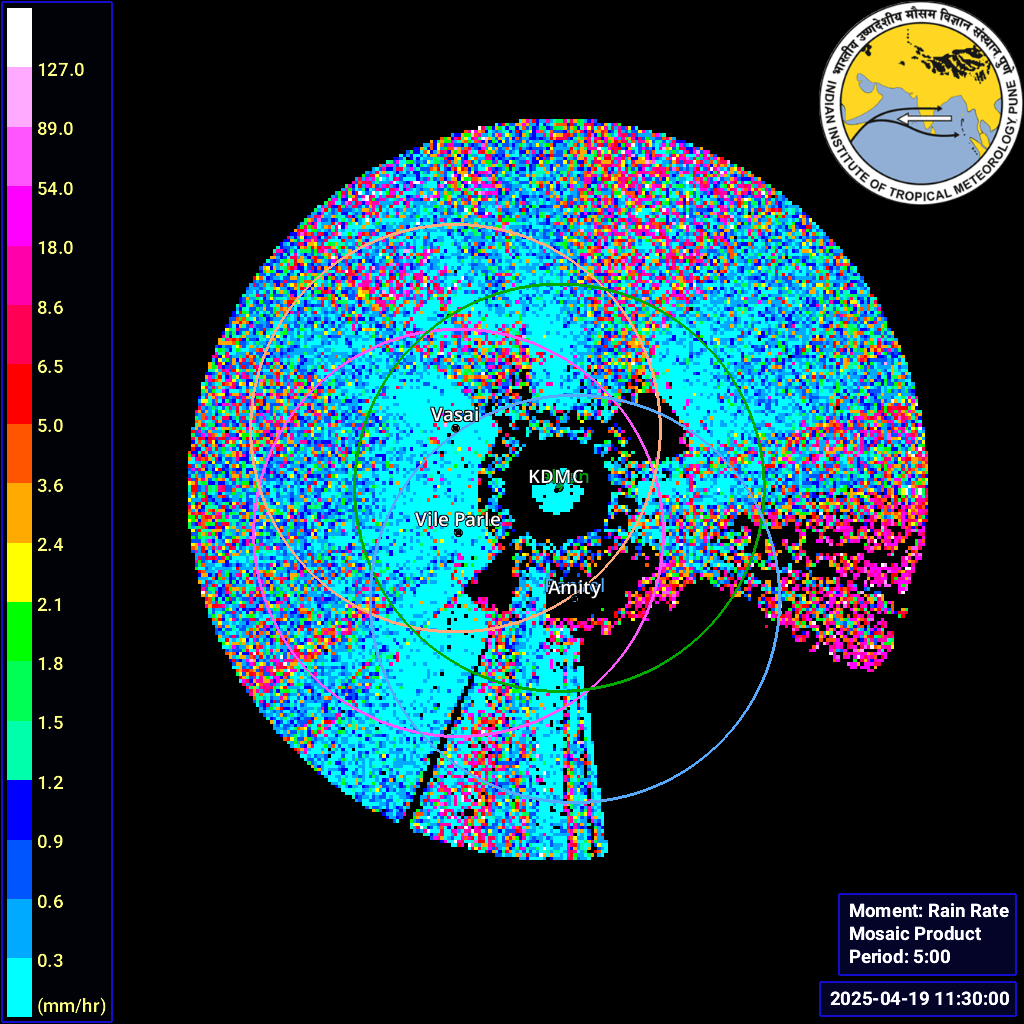Pick the legend swatch between 1.2 and 1.5
Viewport: 1024px width, 1024px height.
[x=19, y=750]
